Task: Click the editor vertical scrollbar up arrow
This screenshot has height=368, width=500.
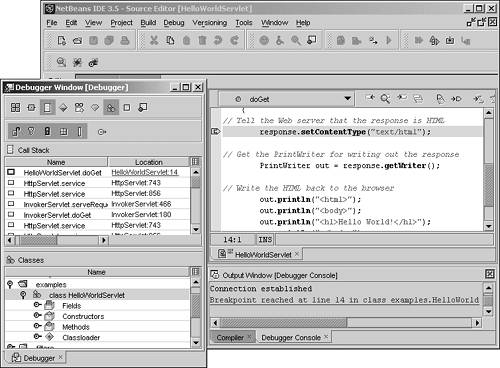Action: click(x=488, y=112)
